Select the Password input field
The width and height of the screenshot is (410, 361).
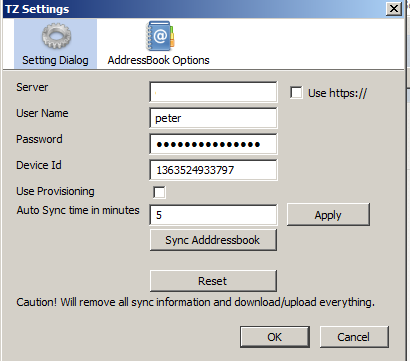click(x=213, y=144)
